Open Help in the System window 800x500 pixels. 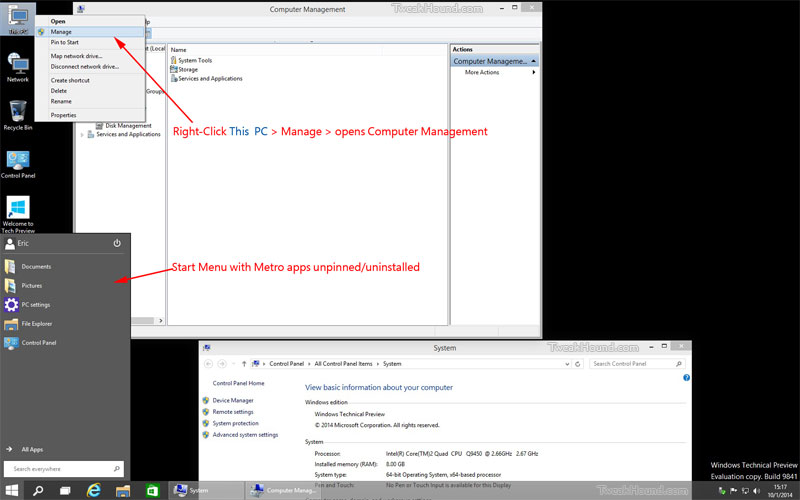point(686,378)
